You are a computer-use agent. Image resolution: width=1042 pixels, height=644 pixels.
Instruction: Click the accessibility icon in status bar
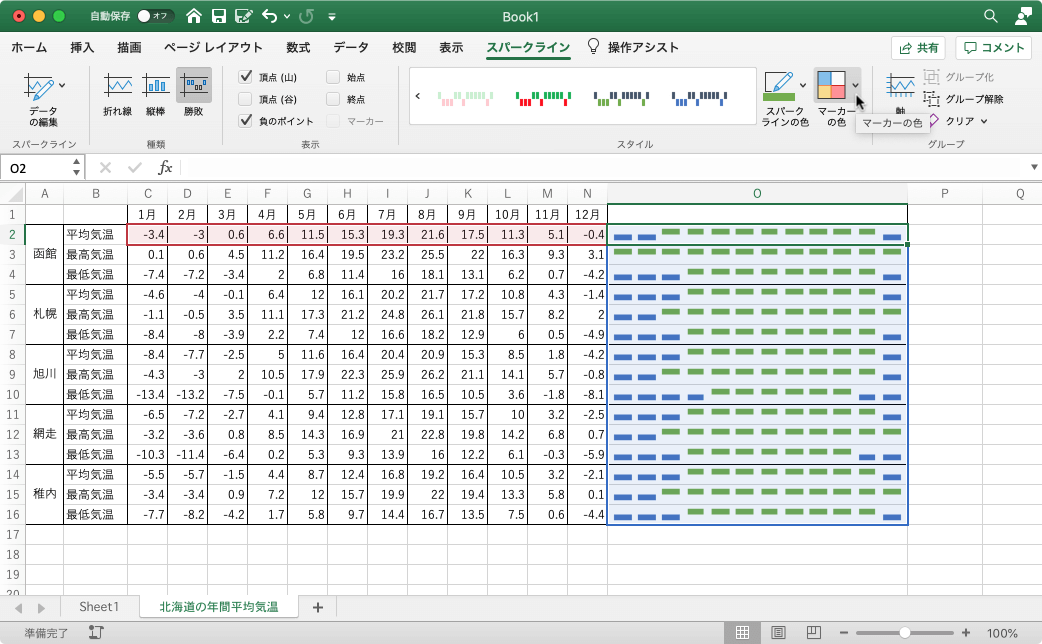96,633
